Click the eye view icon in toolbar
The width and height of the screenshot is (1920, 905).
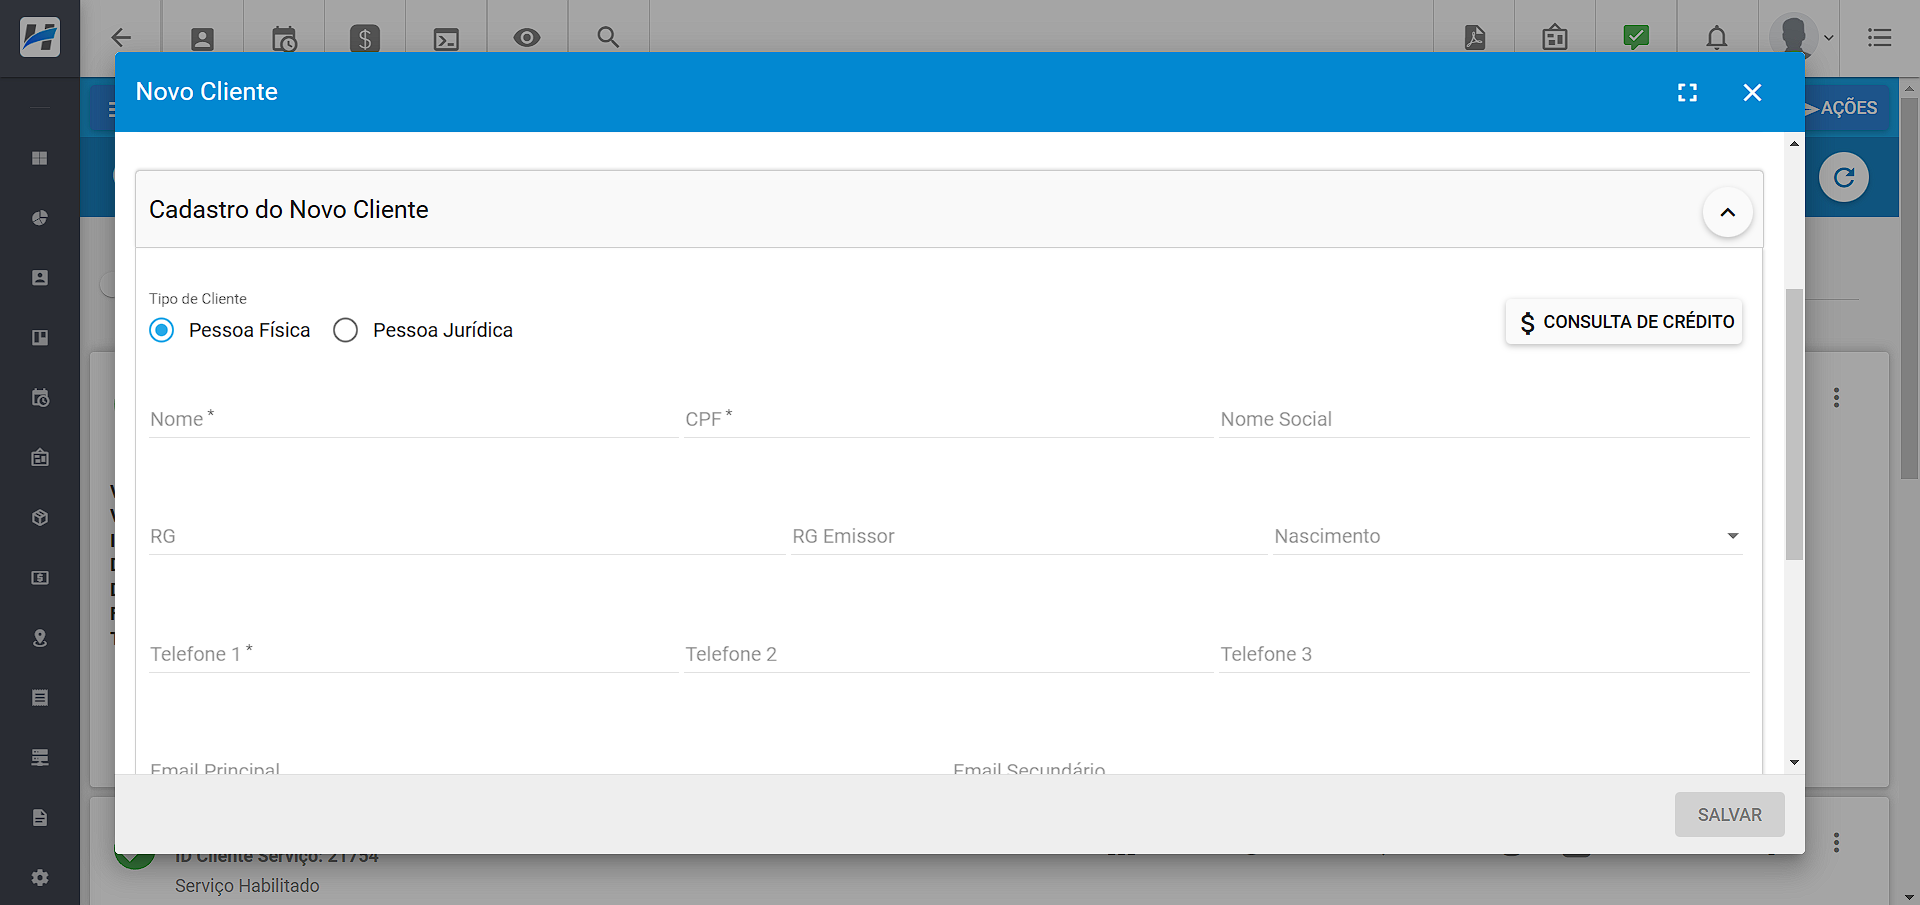[x=527, y=38]
